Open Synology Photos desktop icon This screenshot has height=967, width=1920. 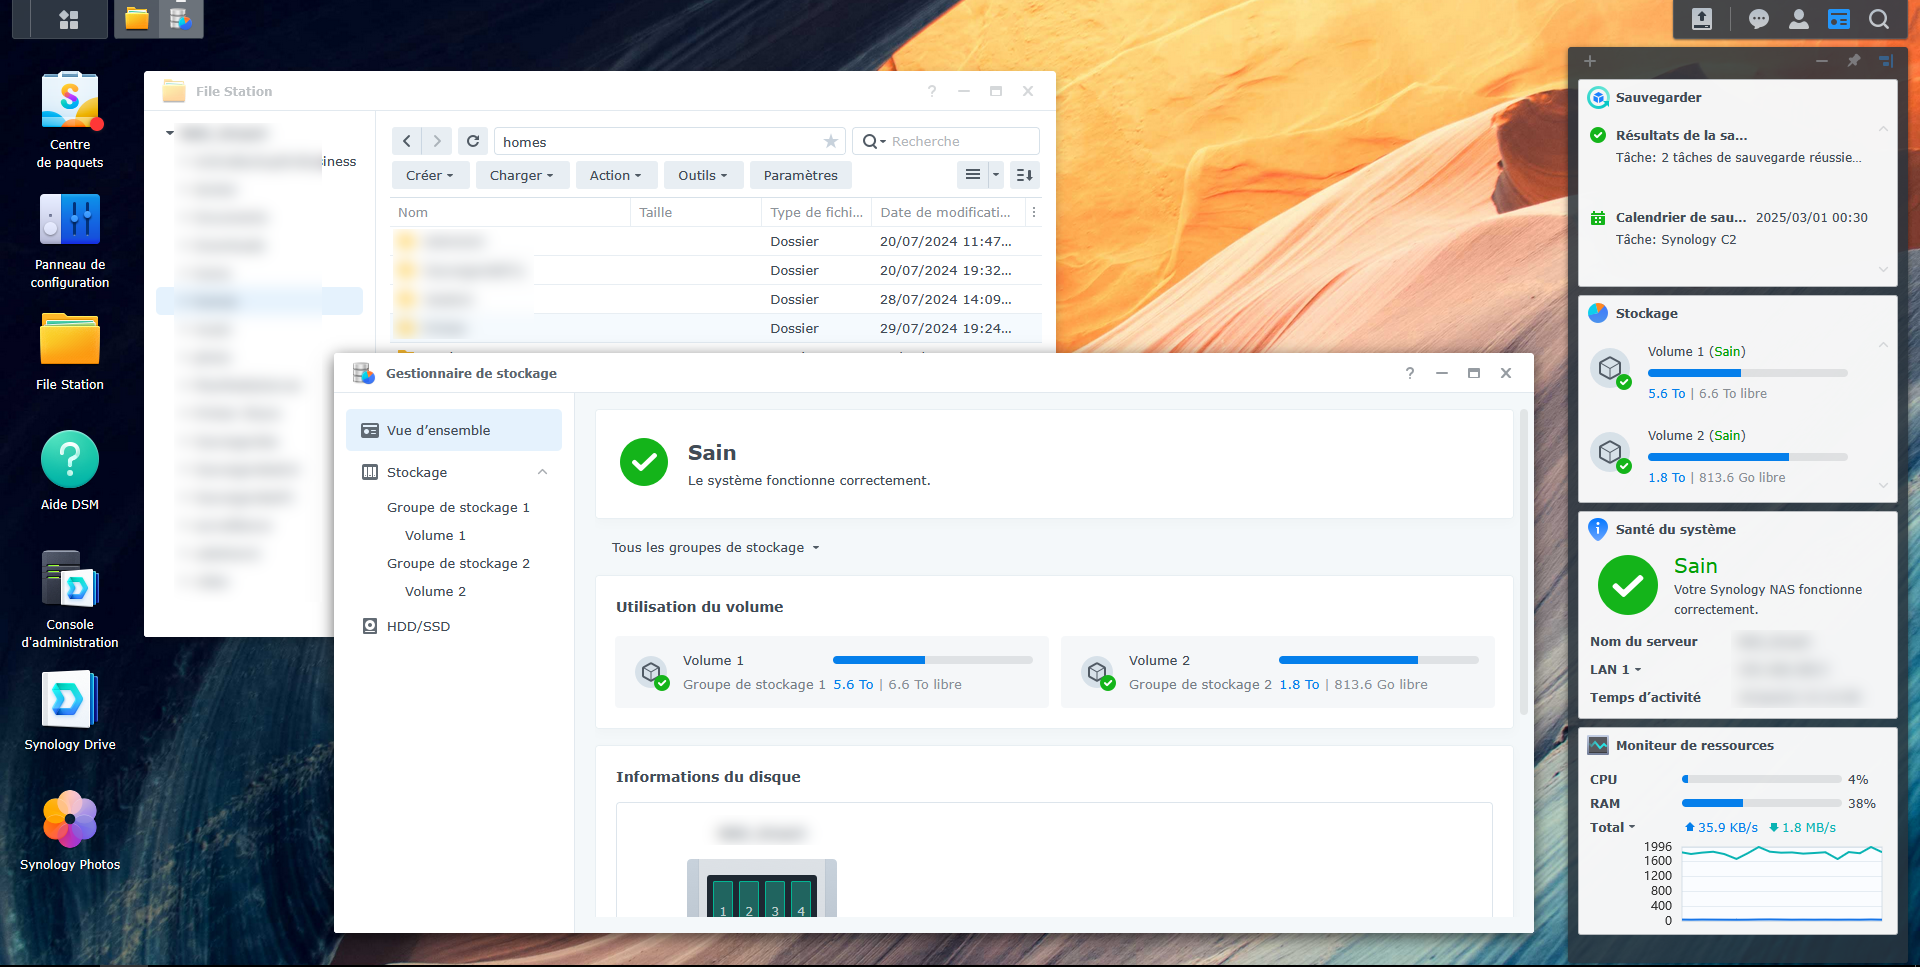pyautogui.click(x=70, y=821)
